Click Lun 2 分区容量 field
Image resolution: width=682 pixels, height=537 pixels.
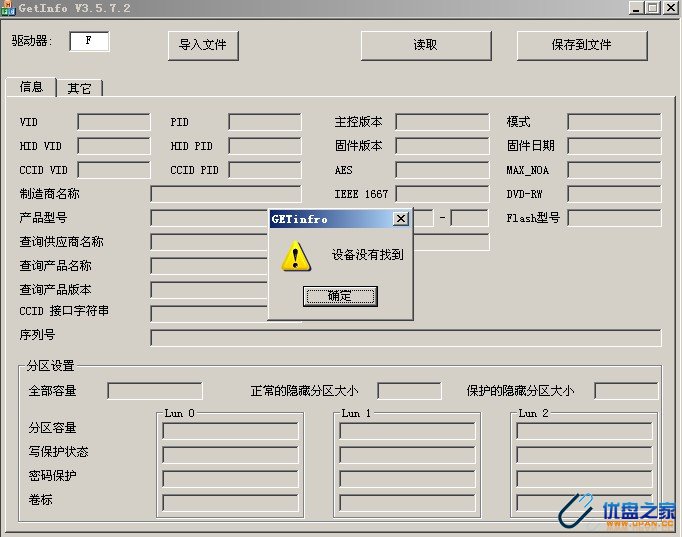coord(584,431)
